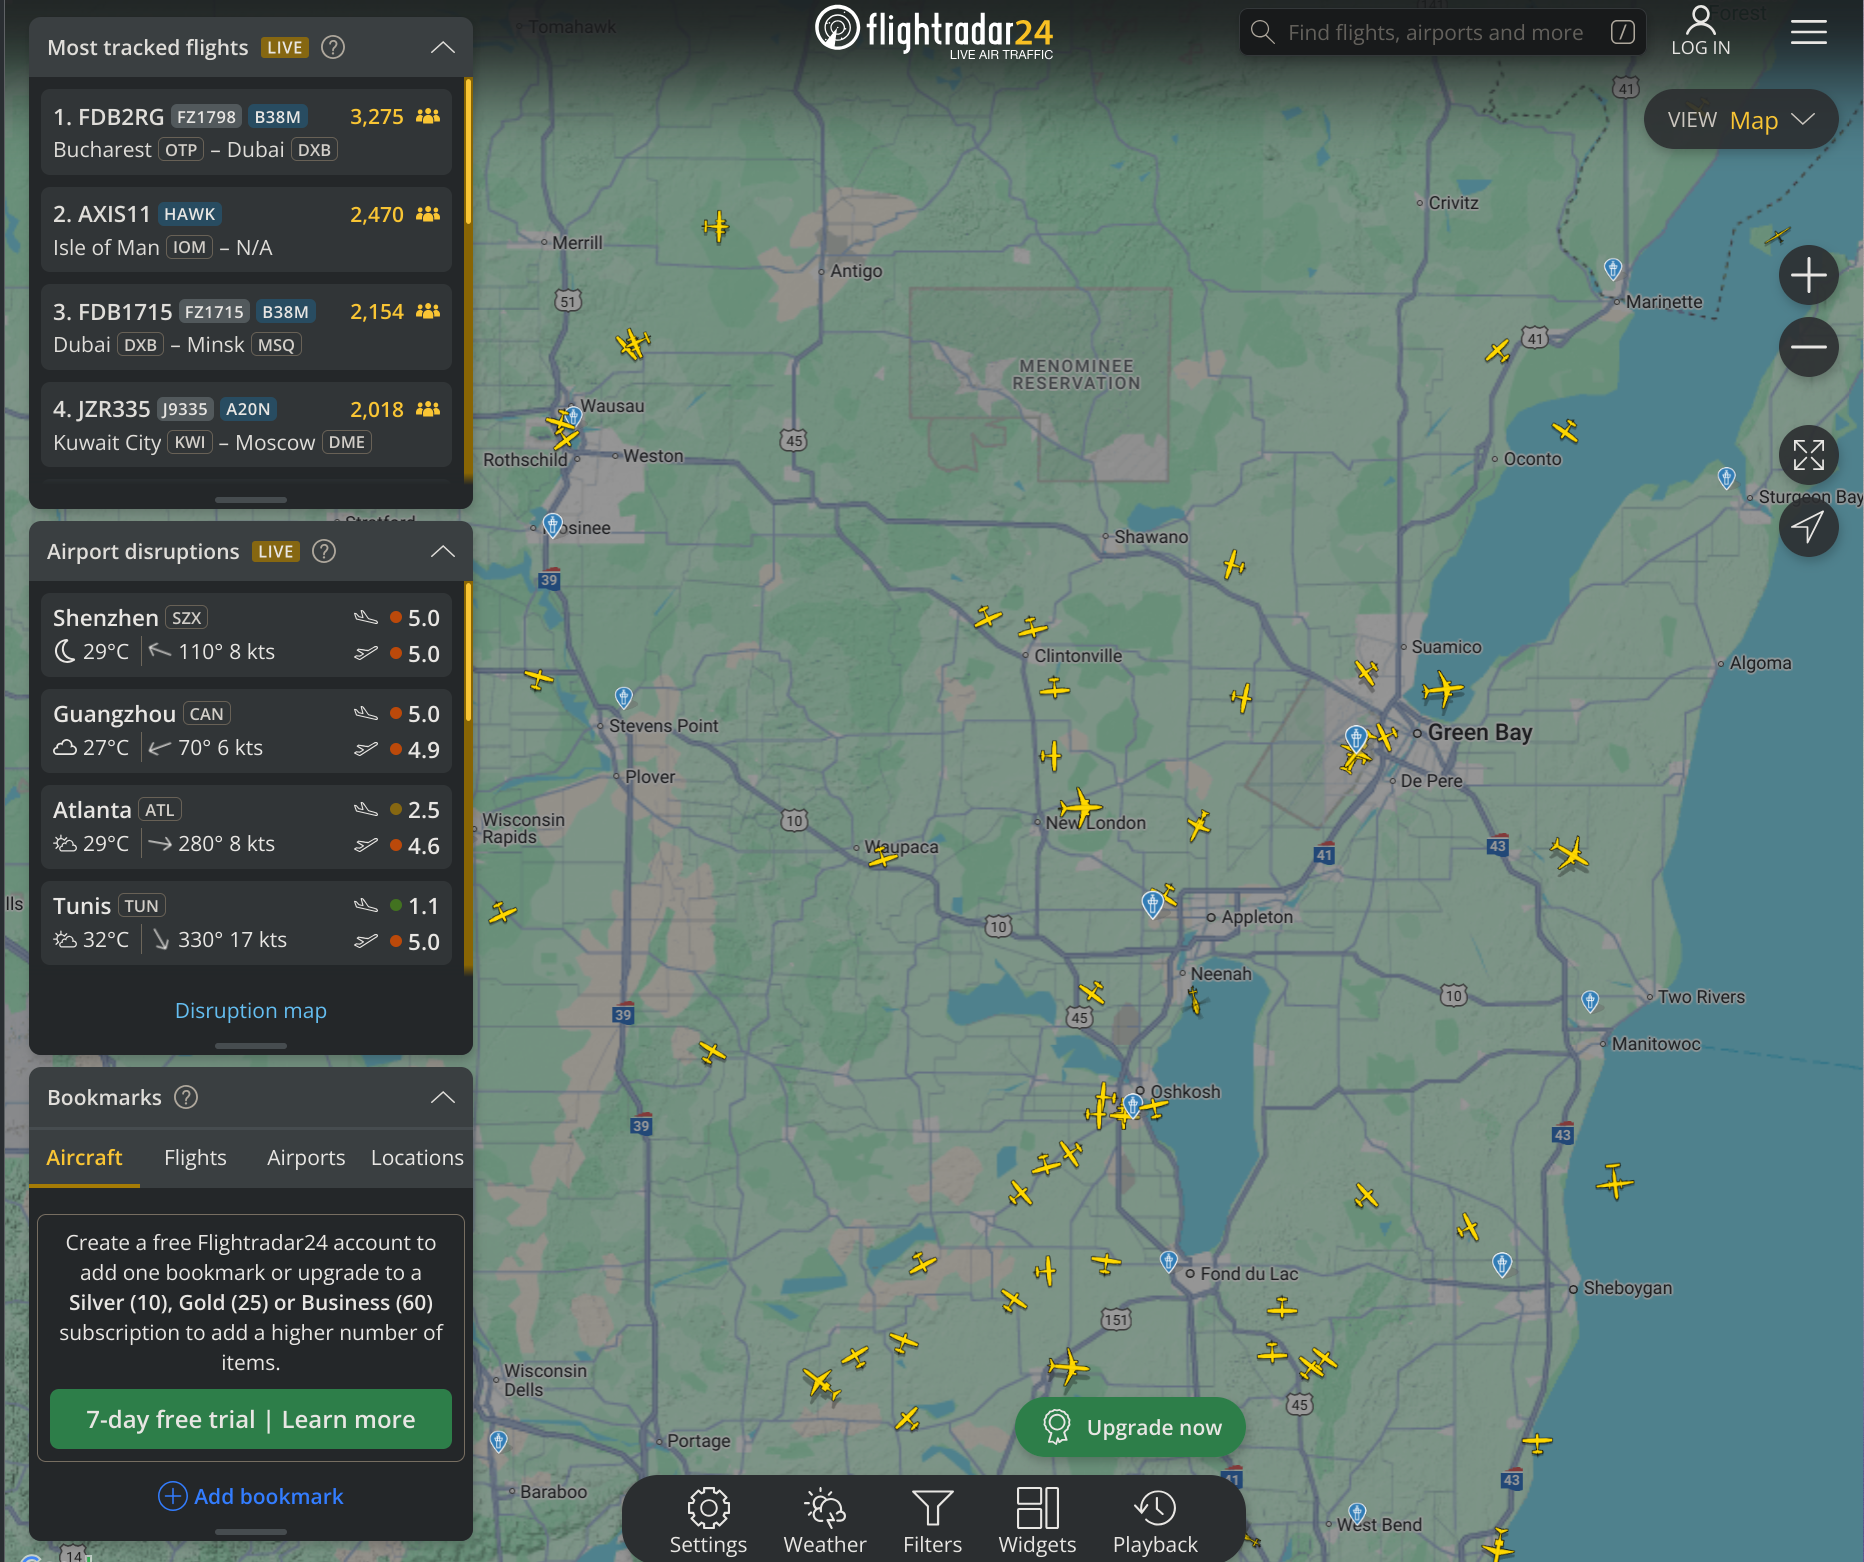Viewport: 1864px width, 1562px height.
Task: Open Guangzhou CAN disruption row
Action: [x=246, y=730]
